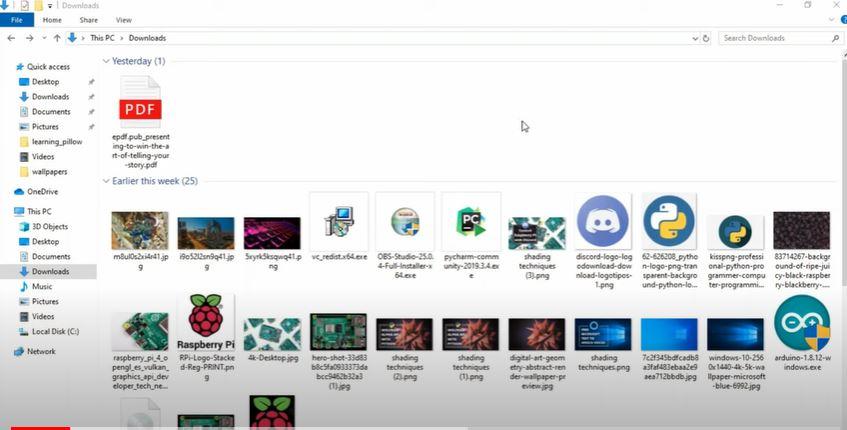847x430 pixels.
Task: Click the Up one level arrow
Action: click(57, 38)
